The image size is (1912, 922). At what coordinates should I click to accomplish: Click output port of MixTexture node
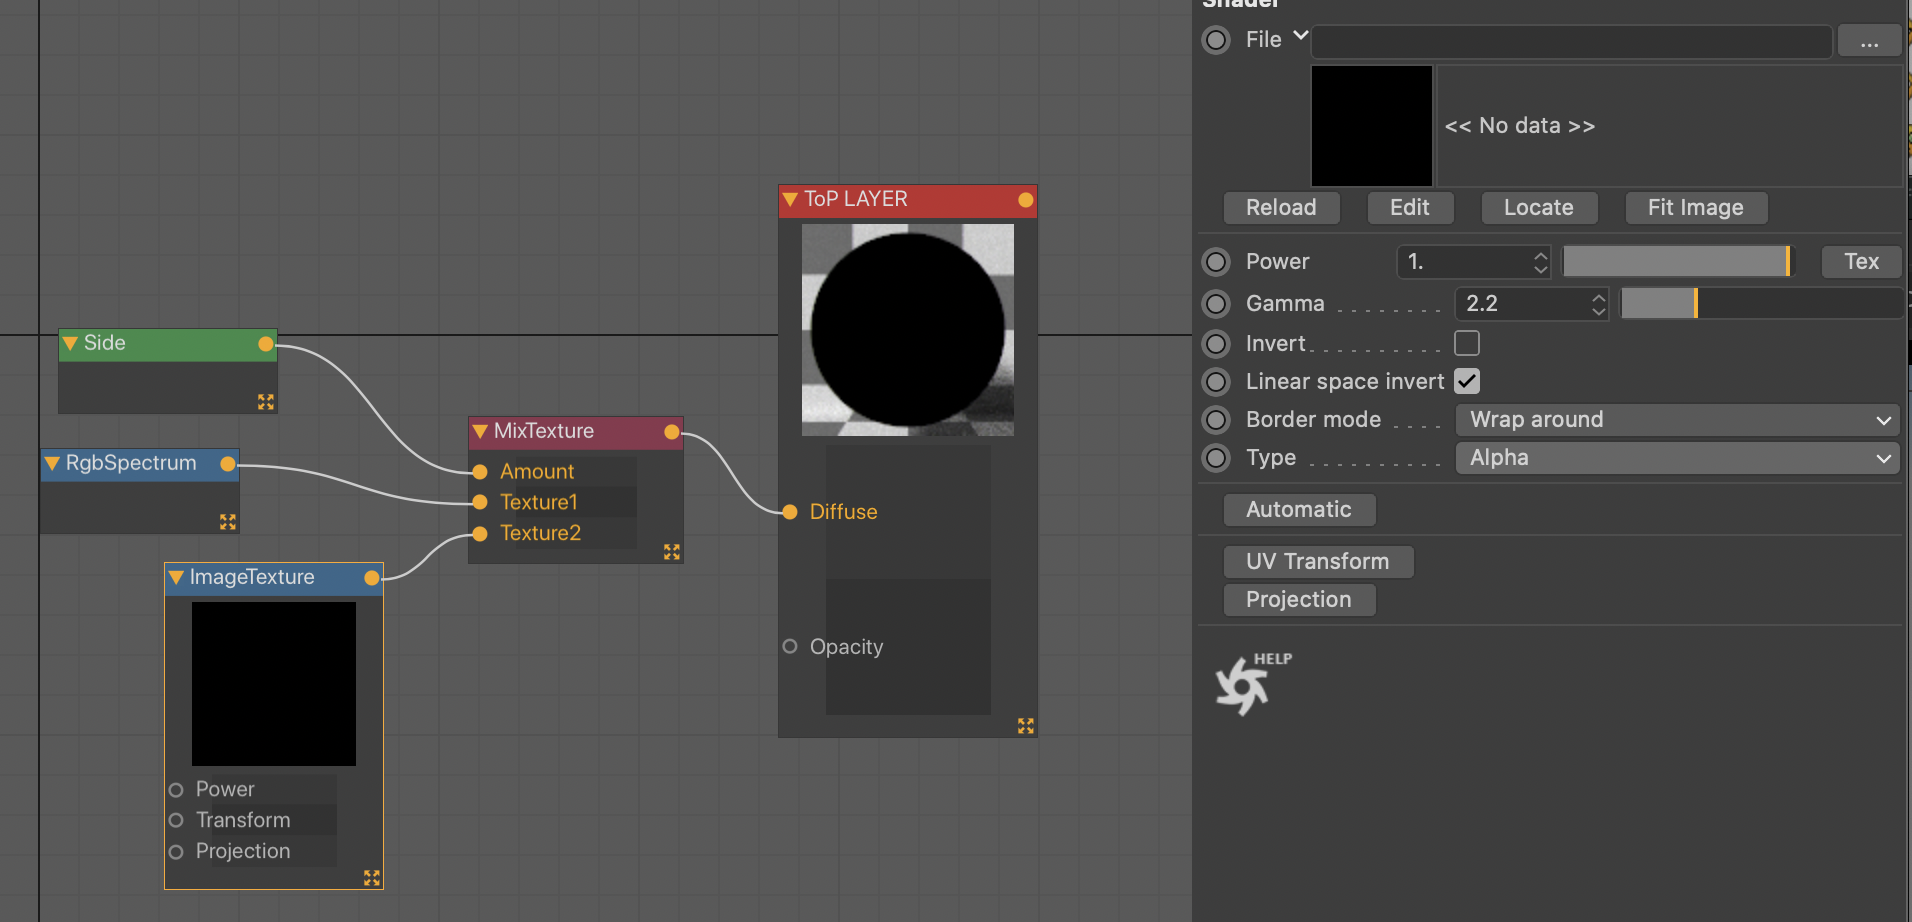pos(672,432)
